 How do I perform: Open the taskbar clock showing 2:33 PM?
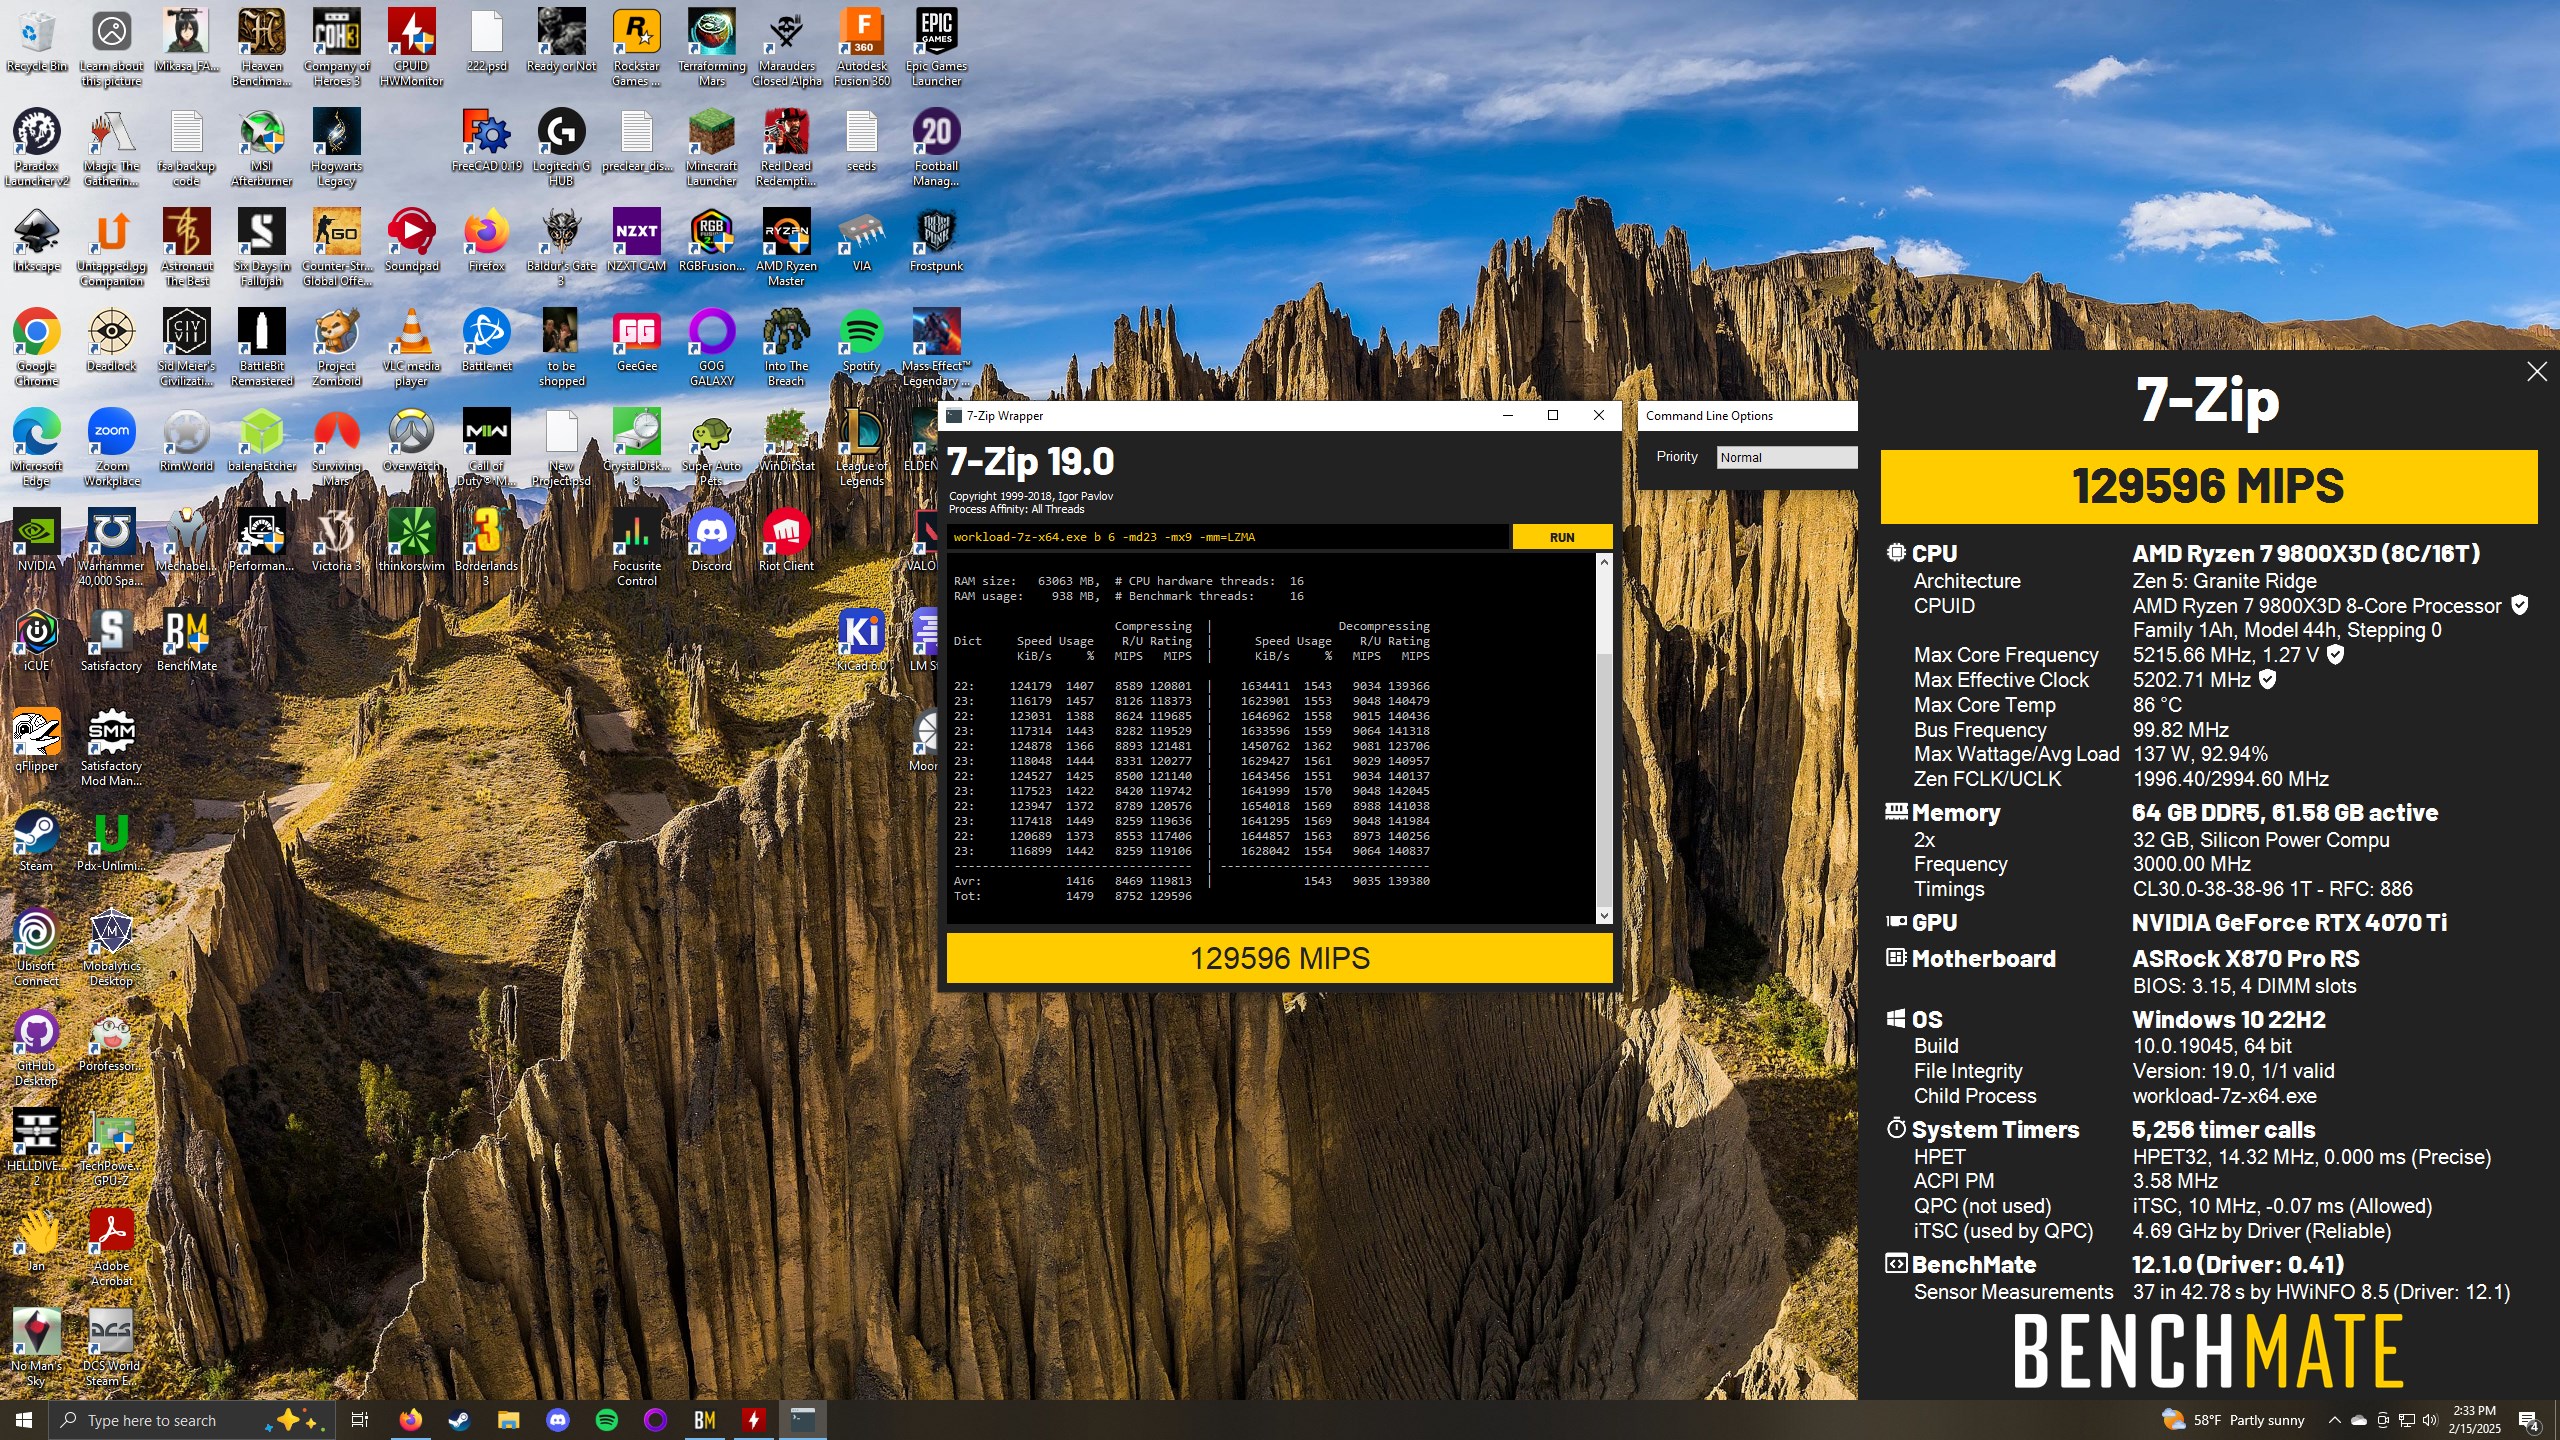(2474, 1420)
